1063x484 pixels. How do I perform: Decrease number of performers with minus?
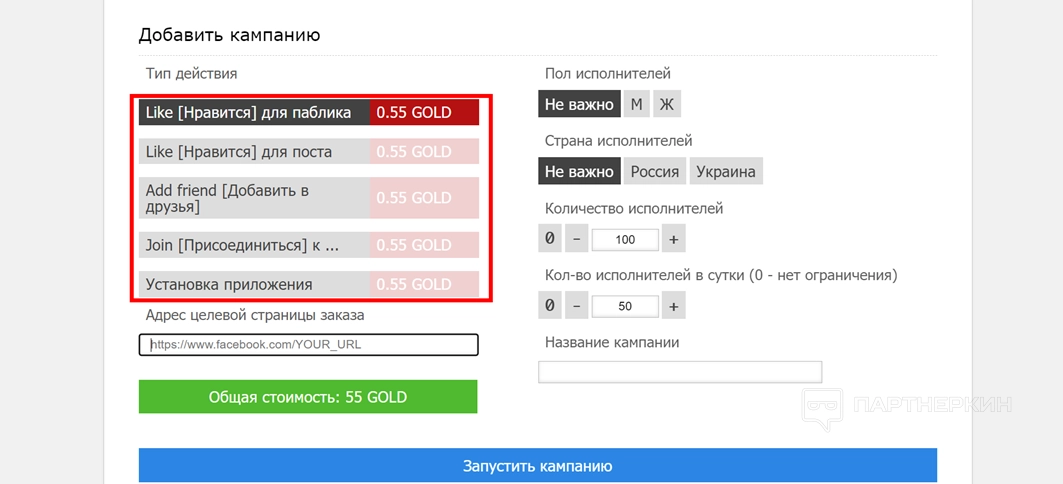coord(577,239)
